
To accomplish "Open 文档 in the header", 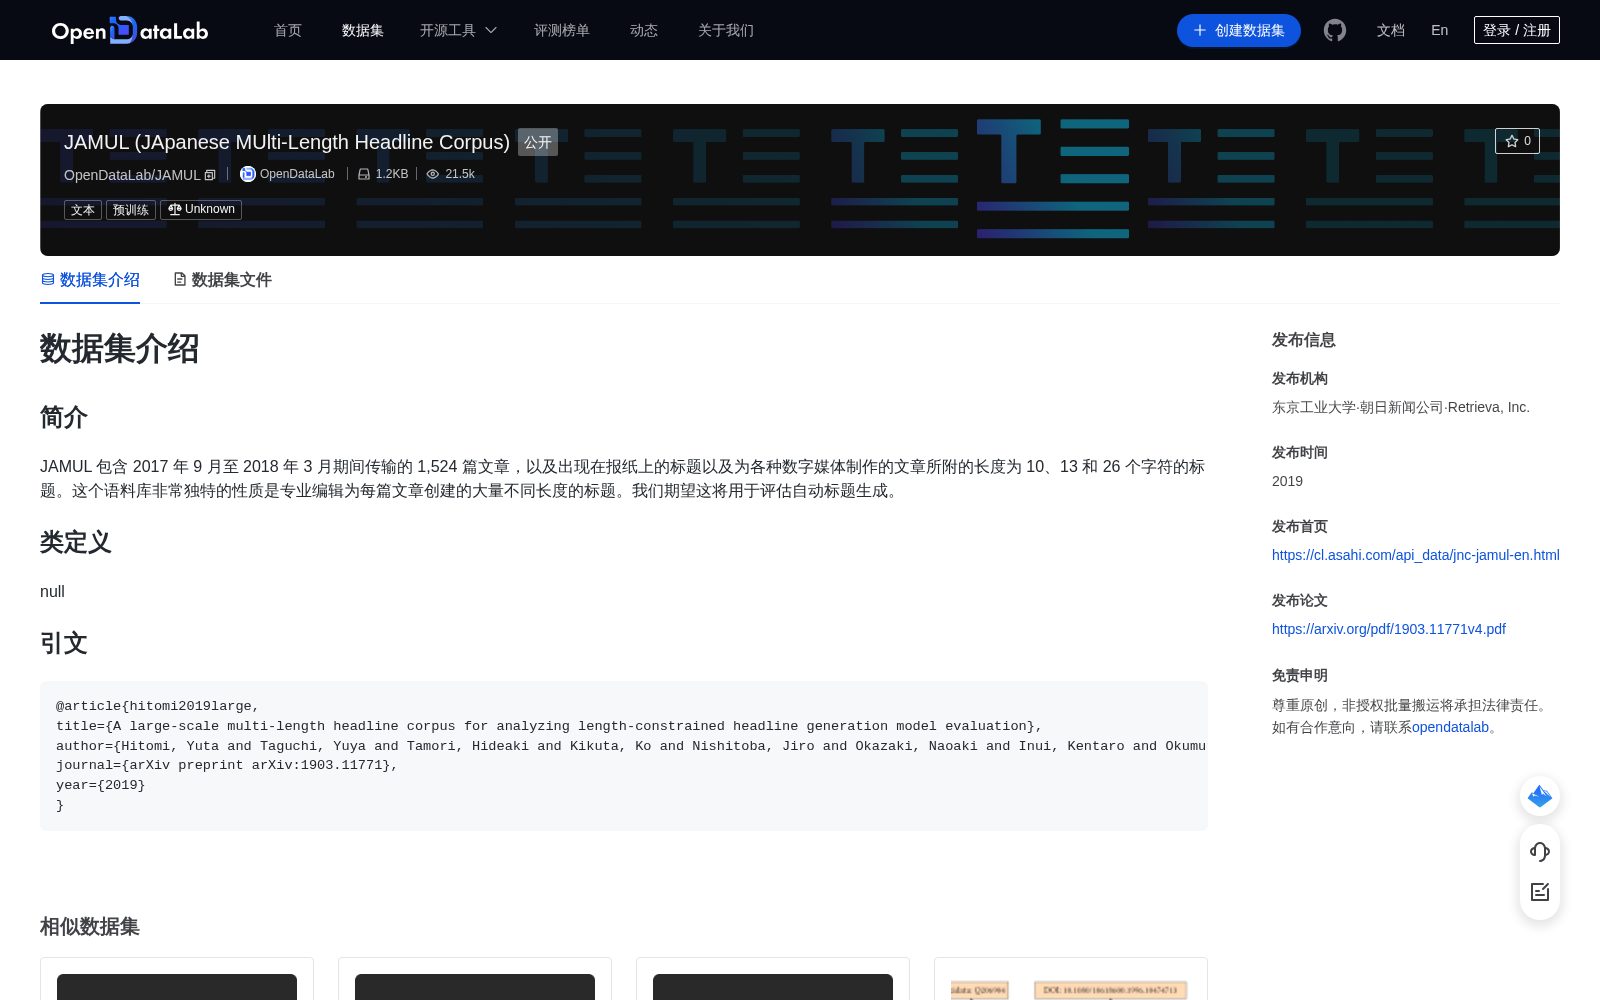I will click(1391, 30).
